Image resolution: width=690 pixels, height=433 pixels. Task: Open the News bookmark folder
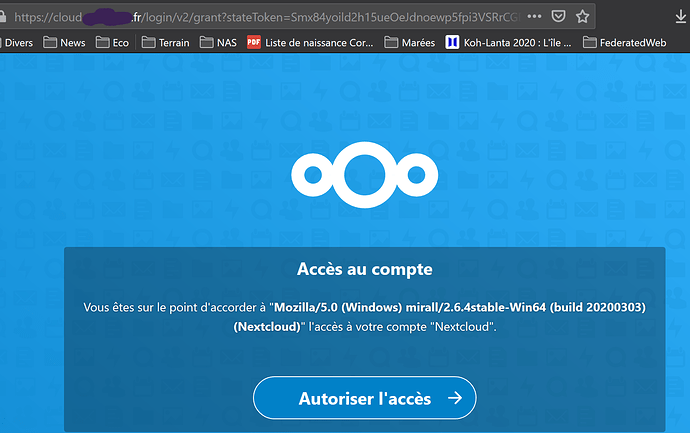64,43
